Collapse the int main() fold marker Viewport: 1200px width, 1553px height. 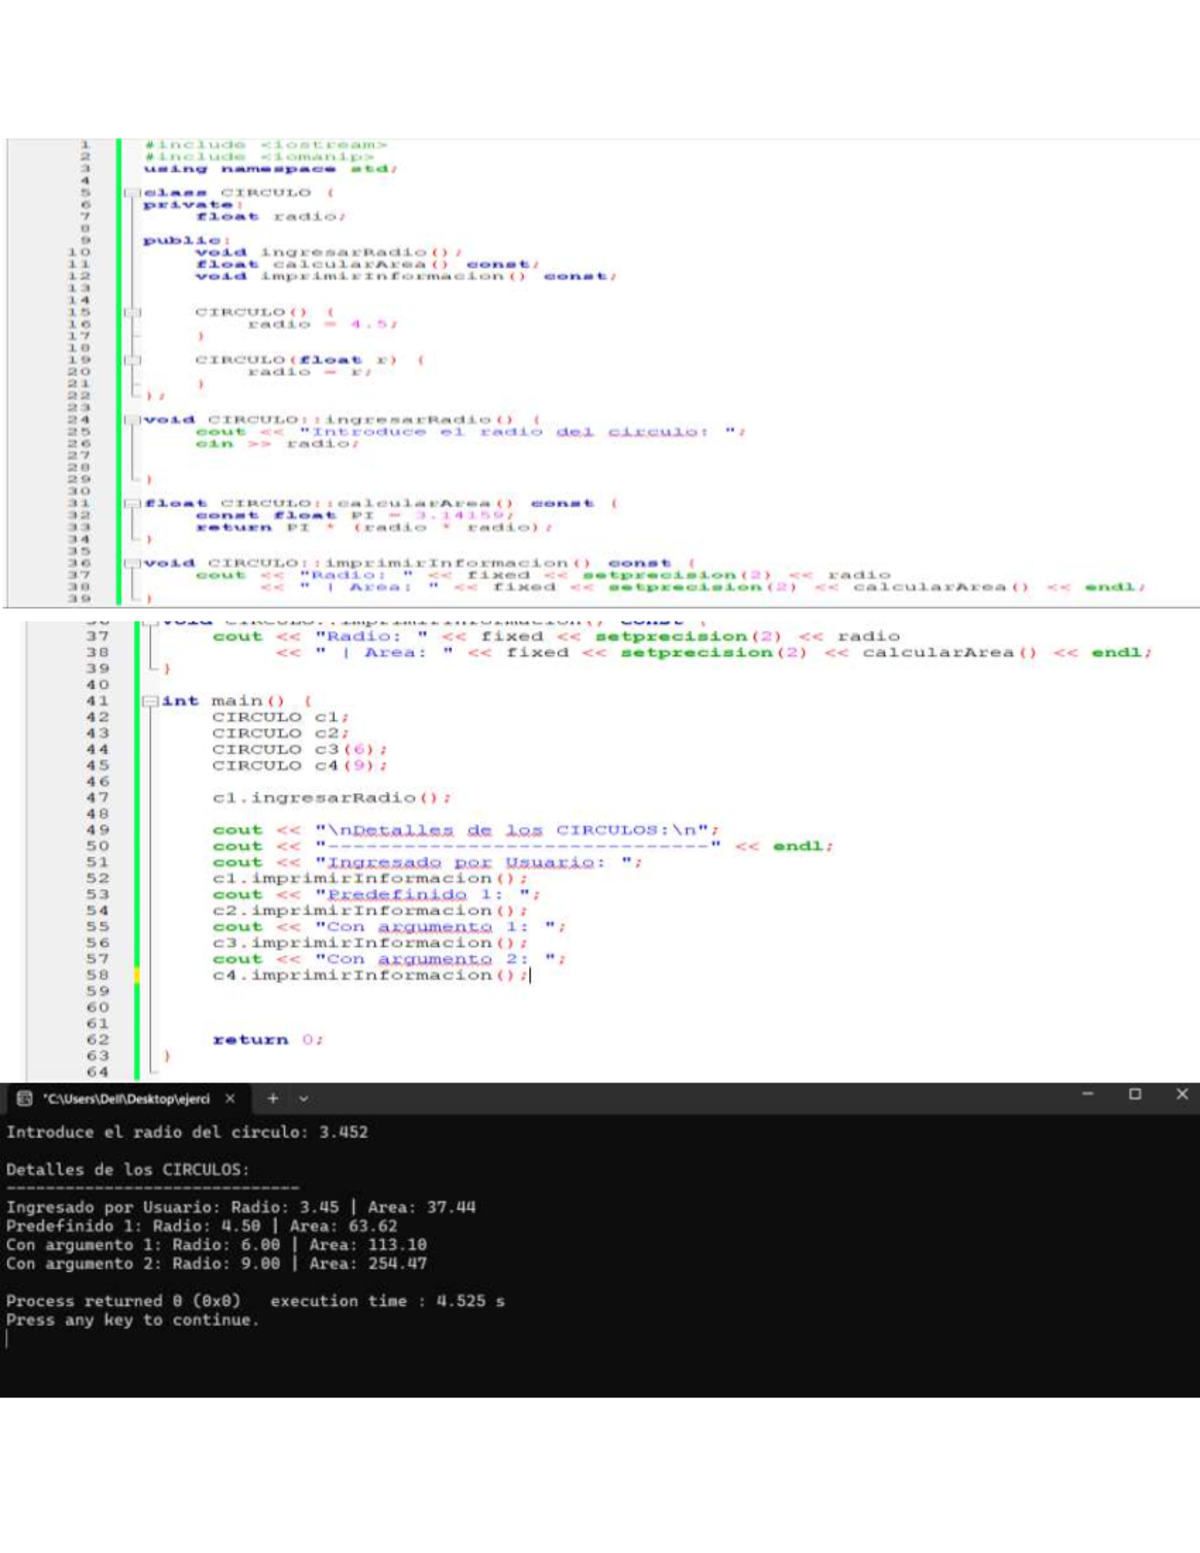[149, 701]
